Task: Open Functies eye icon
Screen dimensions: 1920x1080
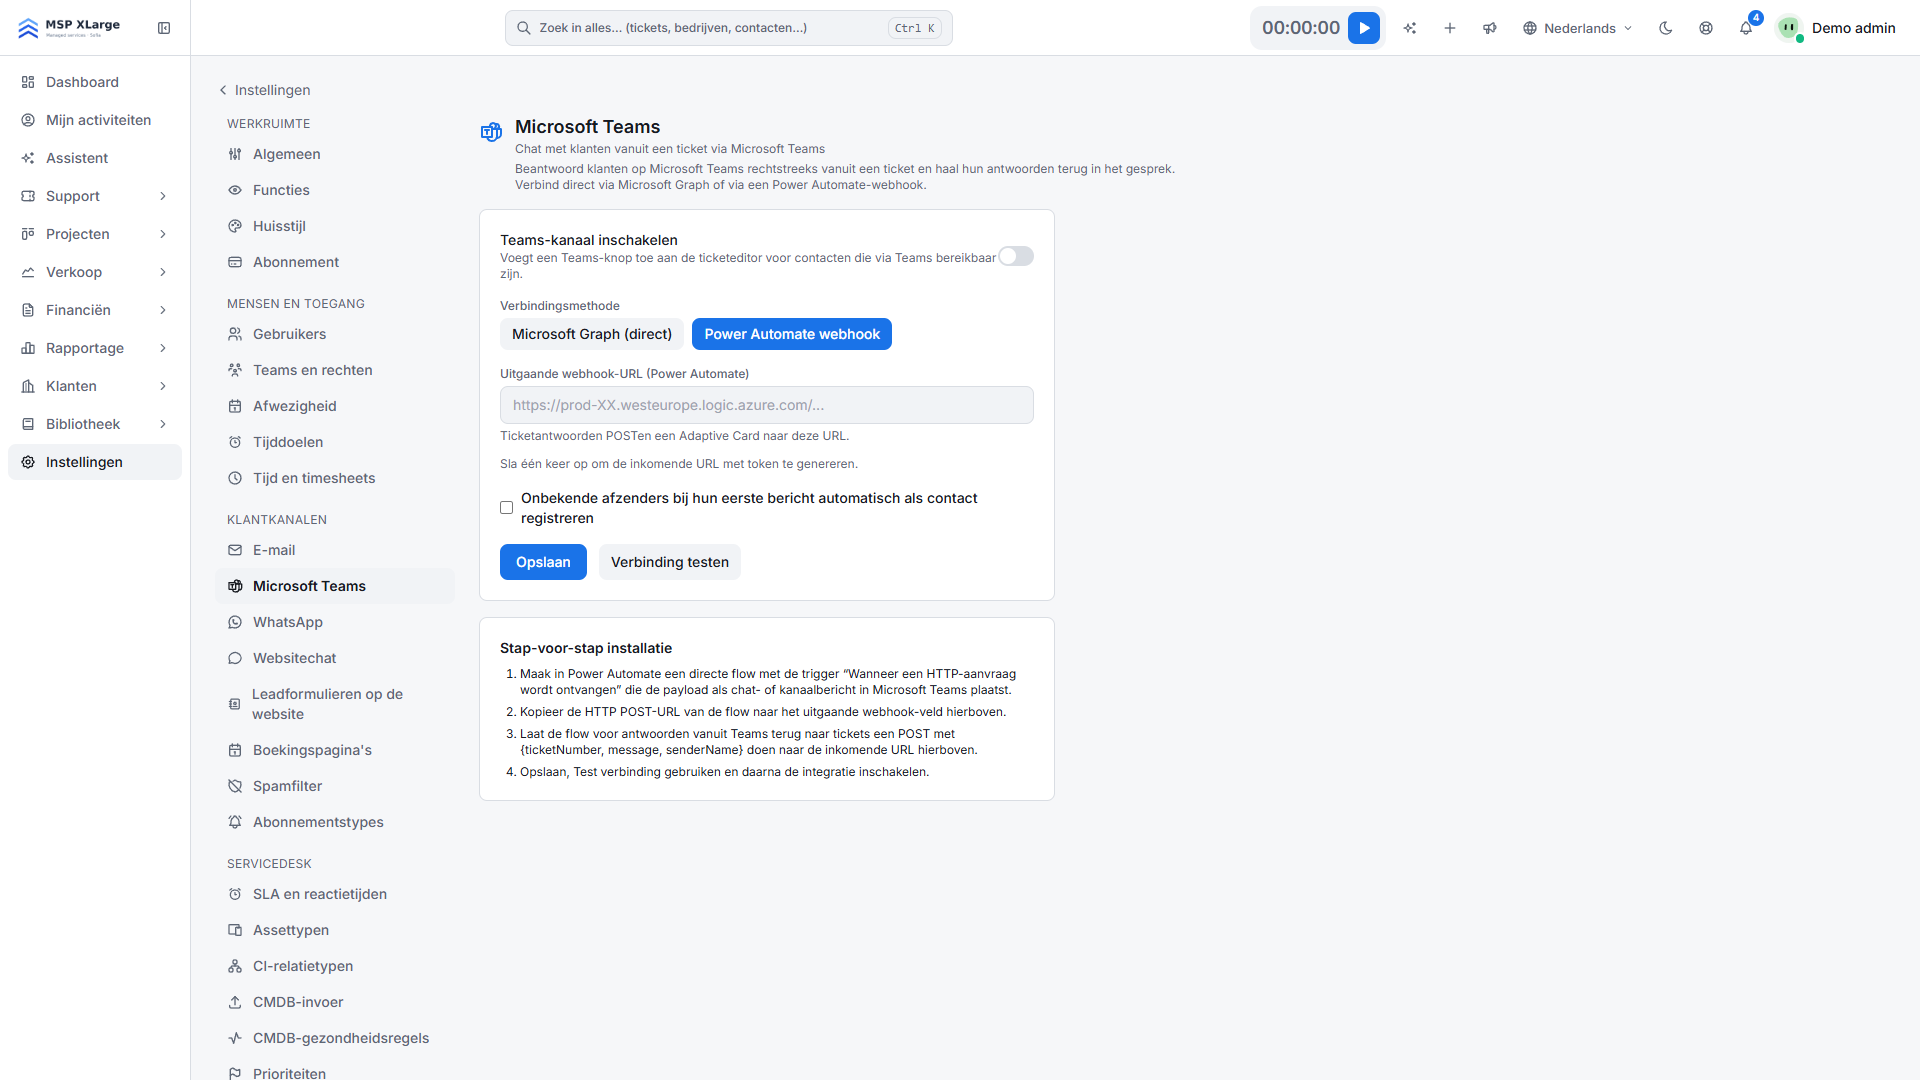Action: tap(235, 190)
